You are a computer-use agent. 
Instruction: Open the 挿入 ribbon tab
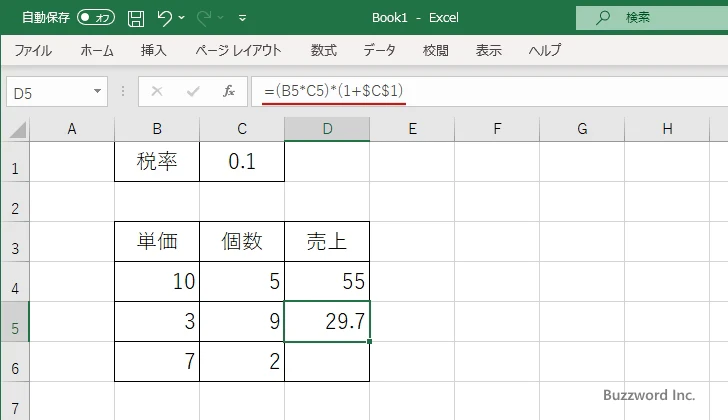tap(153, 50)
